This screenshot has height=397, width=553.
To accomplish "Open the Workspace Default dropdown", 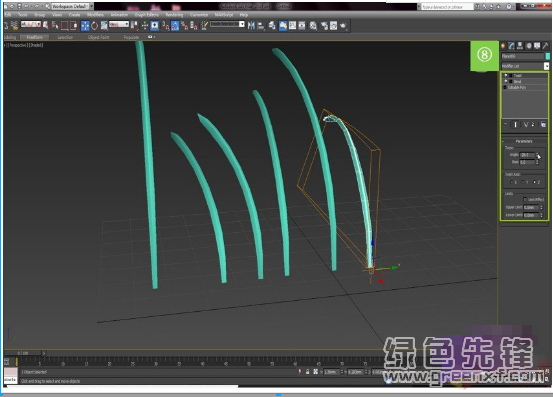I will click(x=91, y=6).
